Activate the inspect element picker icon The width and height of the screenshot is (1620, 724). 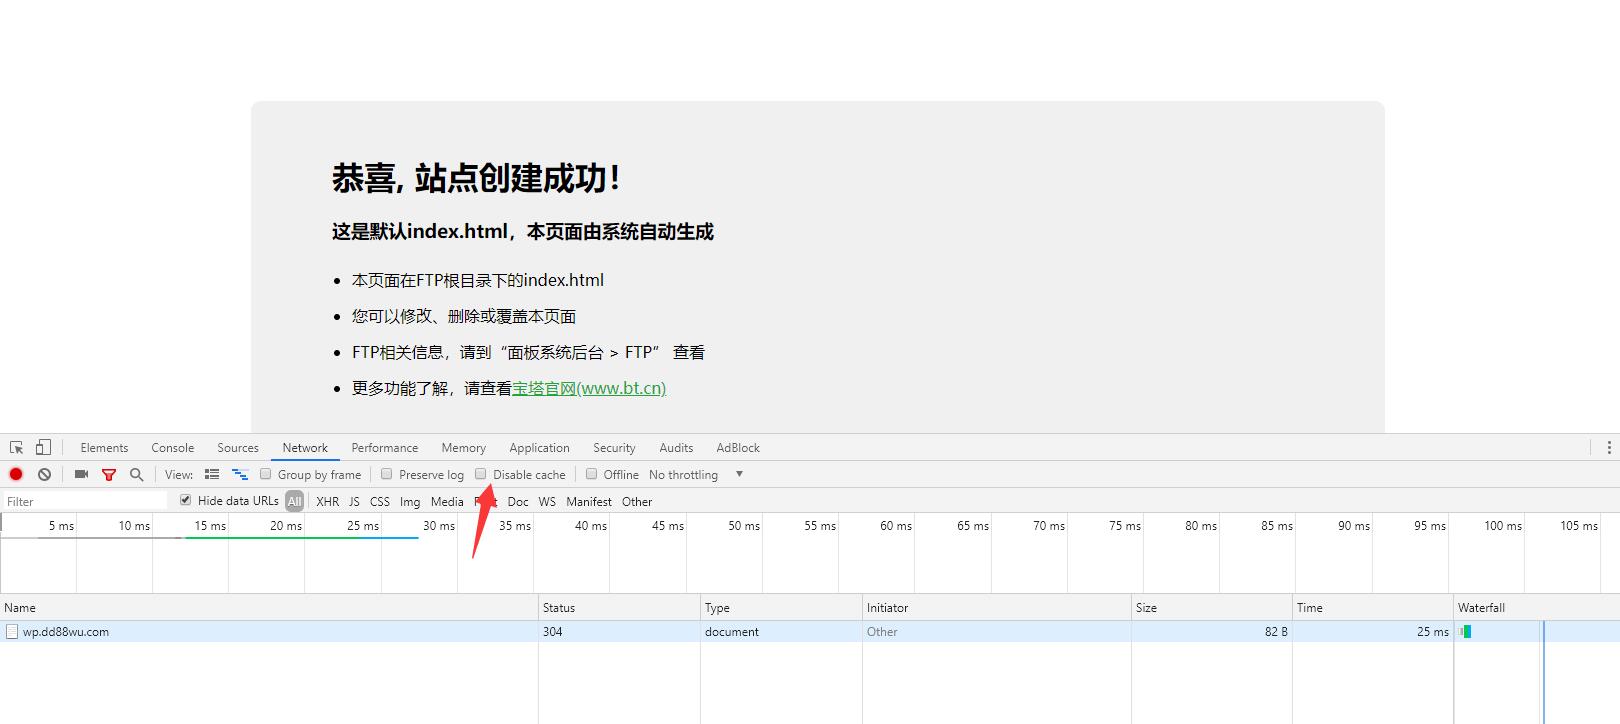tap(17, 448)
